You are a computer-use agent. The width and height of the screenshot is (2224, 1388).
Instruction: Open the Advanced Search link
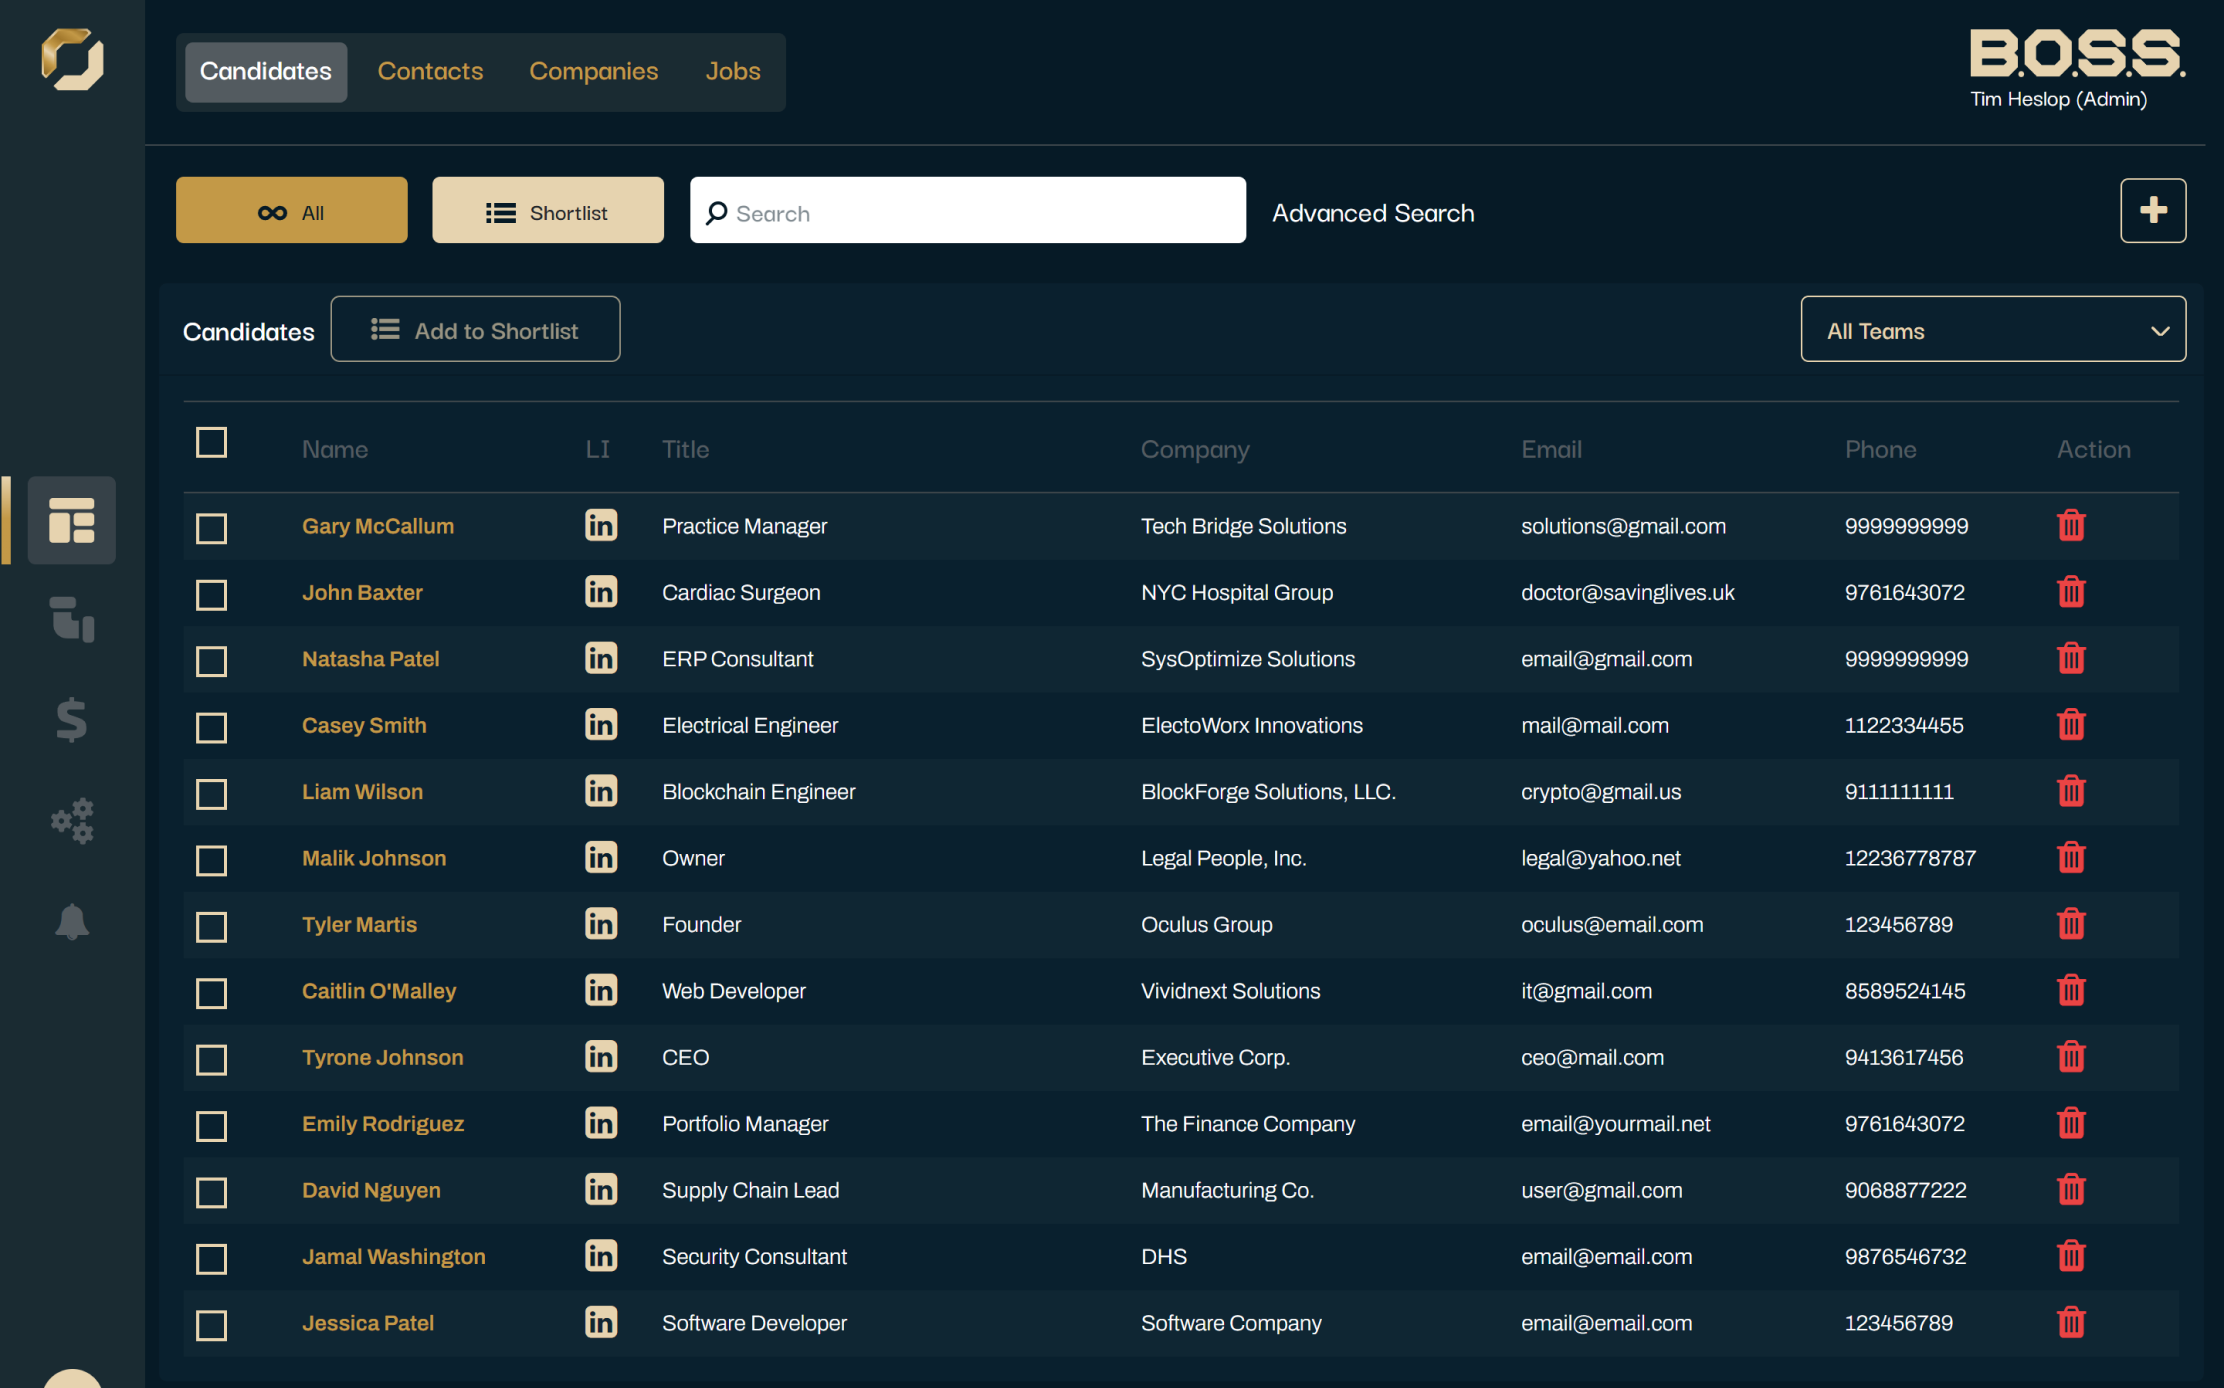coord(1372,213)
